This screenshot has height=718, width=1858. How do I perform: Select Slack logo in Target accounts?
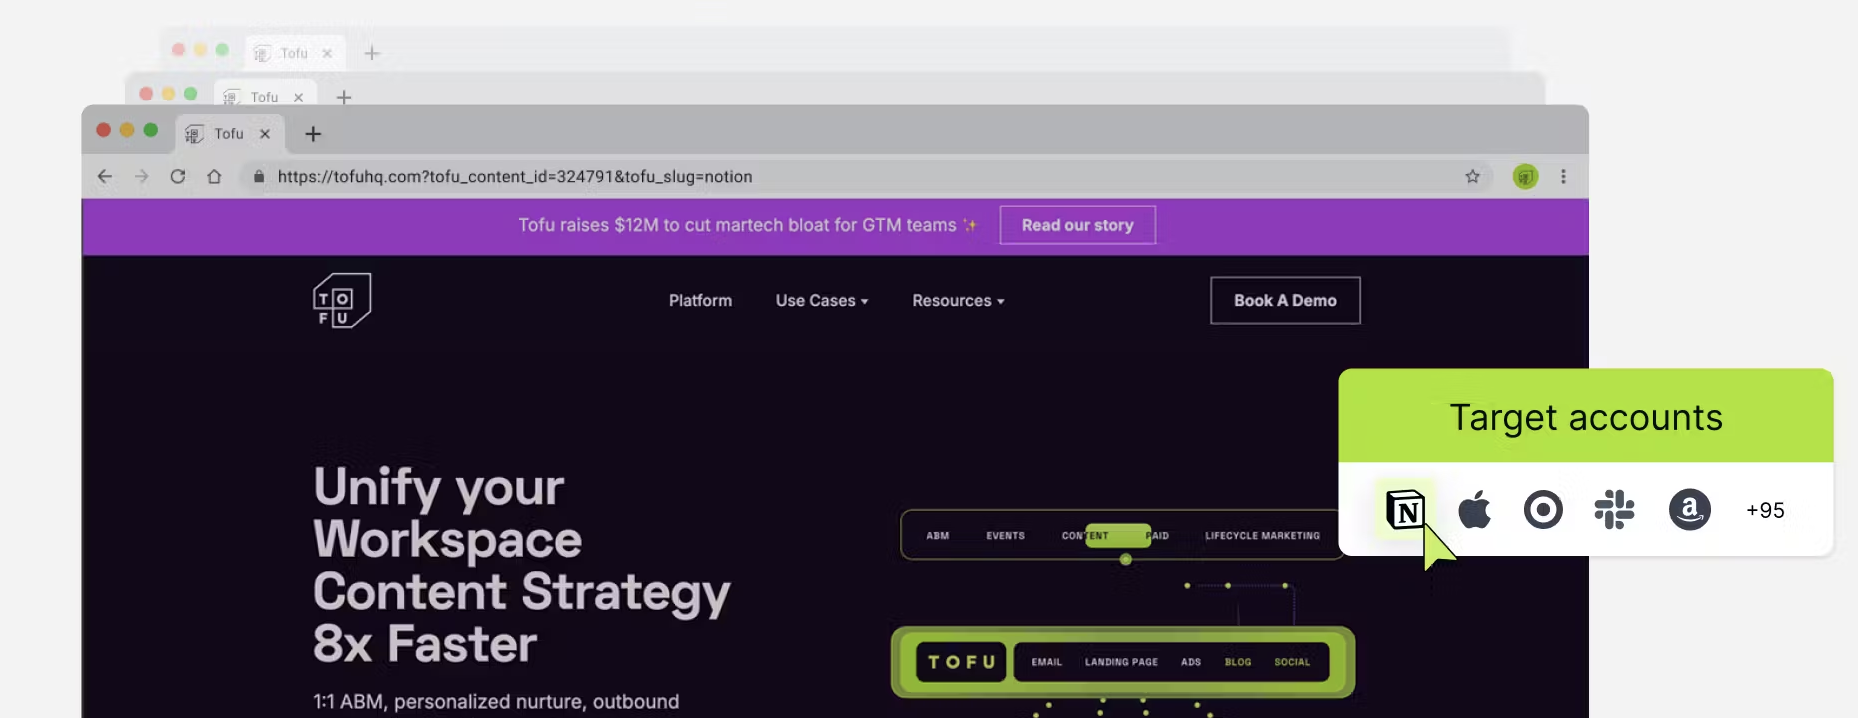coord(1614,510)
